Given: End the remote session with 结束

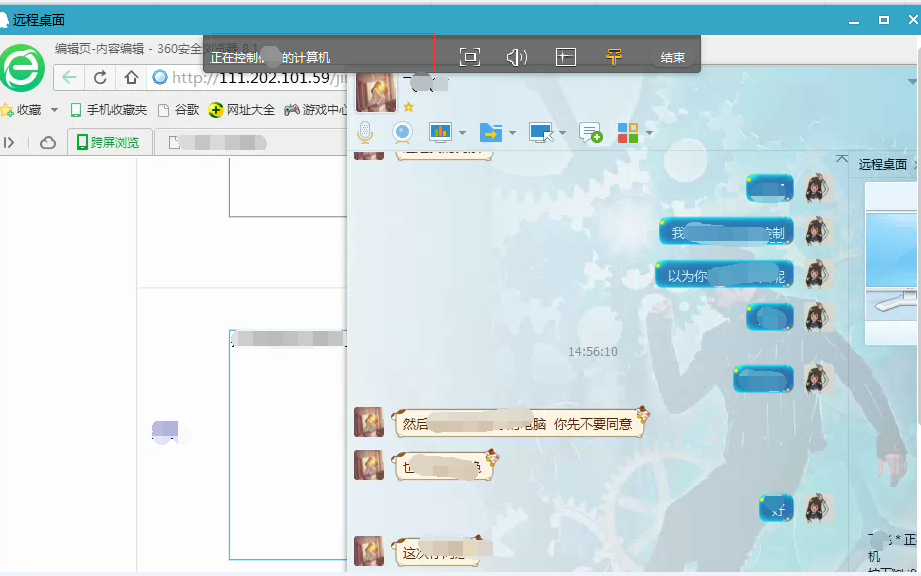Looking at the screenshot, I should click(673, 58).
